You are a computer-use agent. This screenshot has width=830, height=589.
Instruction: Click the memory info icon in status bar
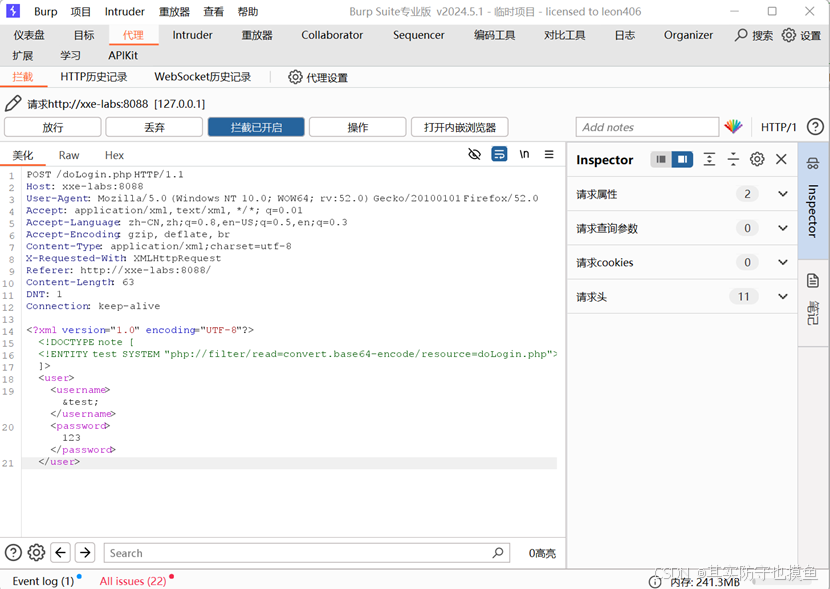pyautogui.click(x=655, y=582)
